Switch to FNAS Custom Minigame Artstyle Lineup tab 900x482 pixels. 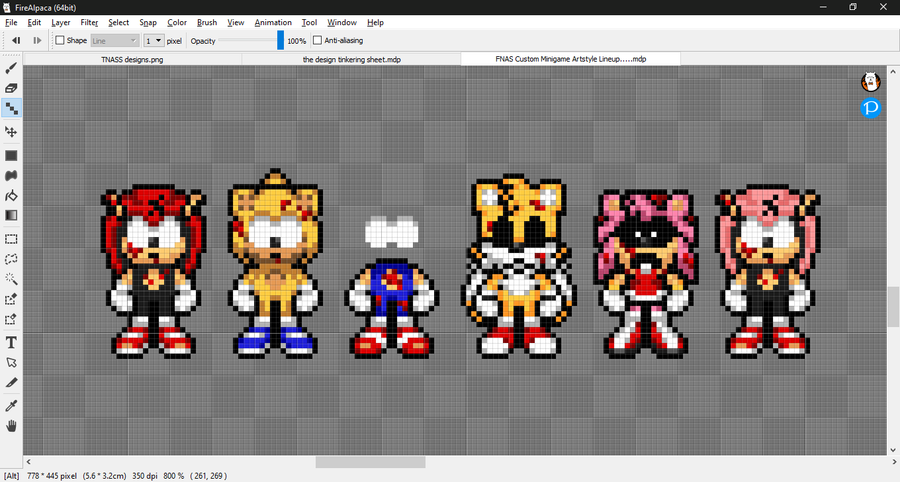click(571, 59)
